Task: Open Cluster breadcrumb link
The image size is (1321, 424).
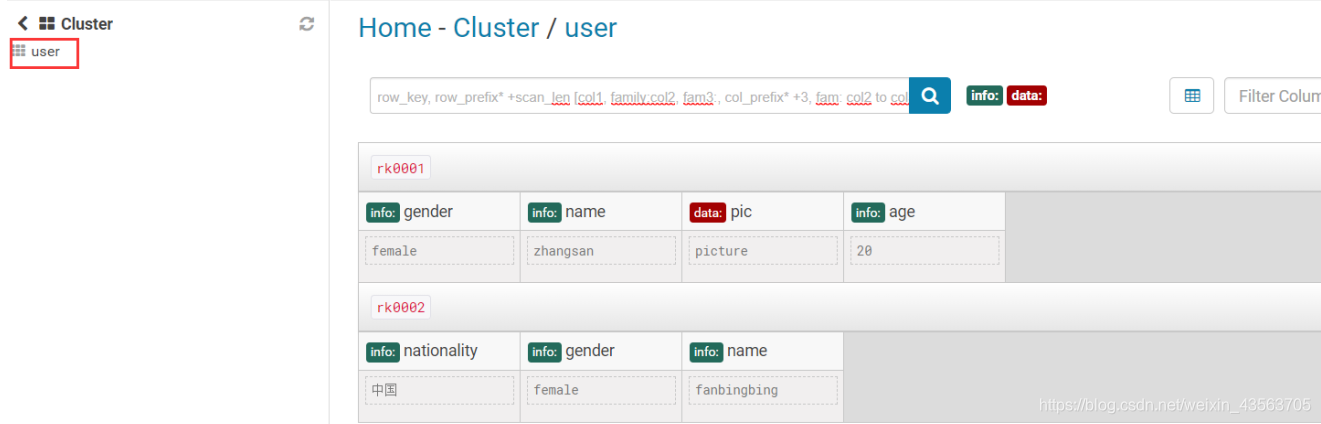Action: [496, 28]
